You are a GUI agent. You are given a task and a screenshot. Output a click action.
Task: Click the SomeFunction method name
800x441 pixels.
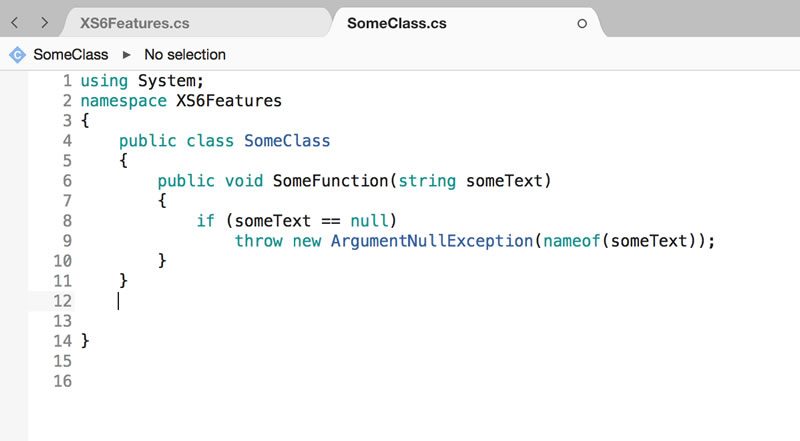click(x=331, y=181)
